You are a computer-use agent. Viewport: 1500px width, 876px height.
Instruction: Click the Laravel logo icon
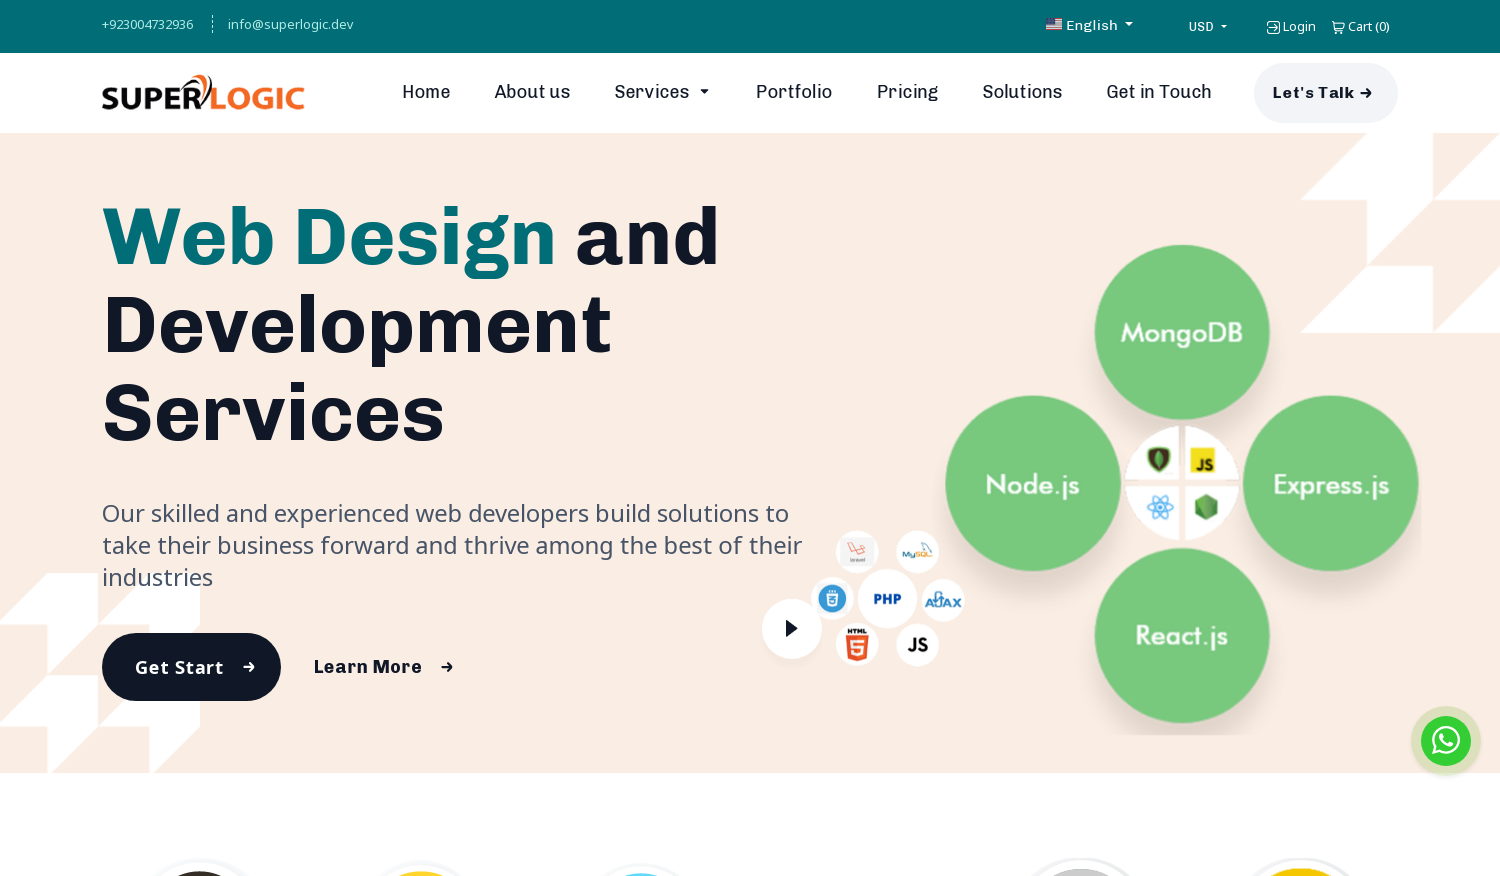pos(857,552)
